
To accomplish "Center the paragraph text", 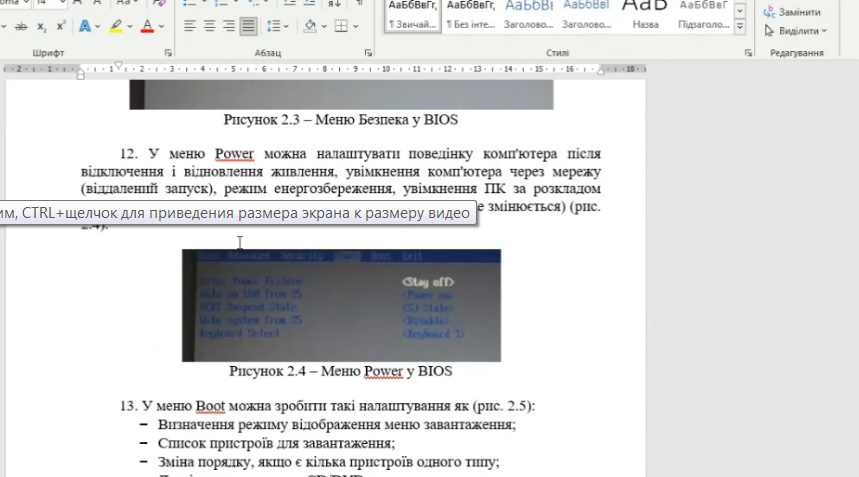I will point(209,26).
